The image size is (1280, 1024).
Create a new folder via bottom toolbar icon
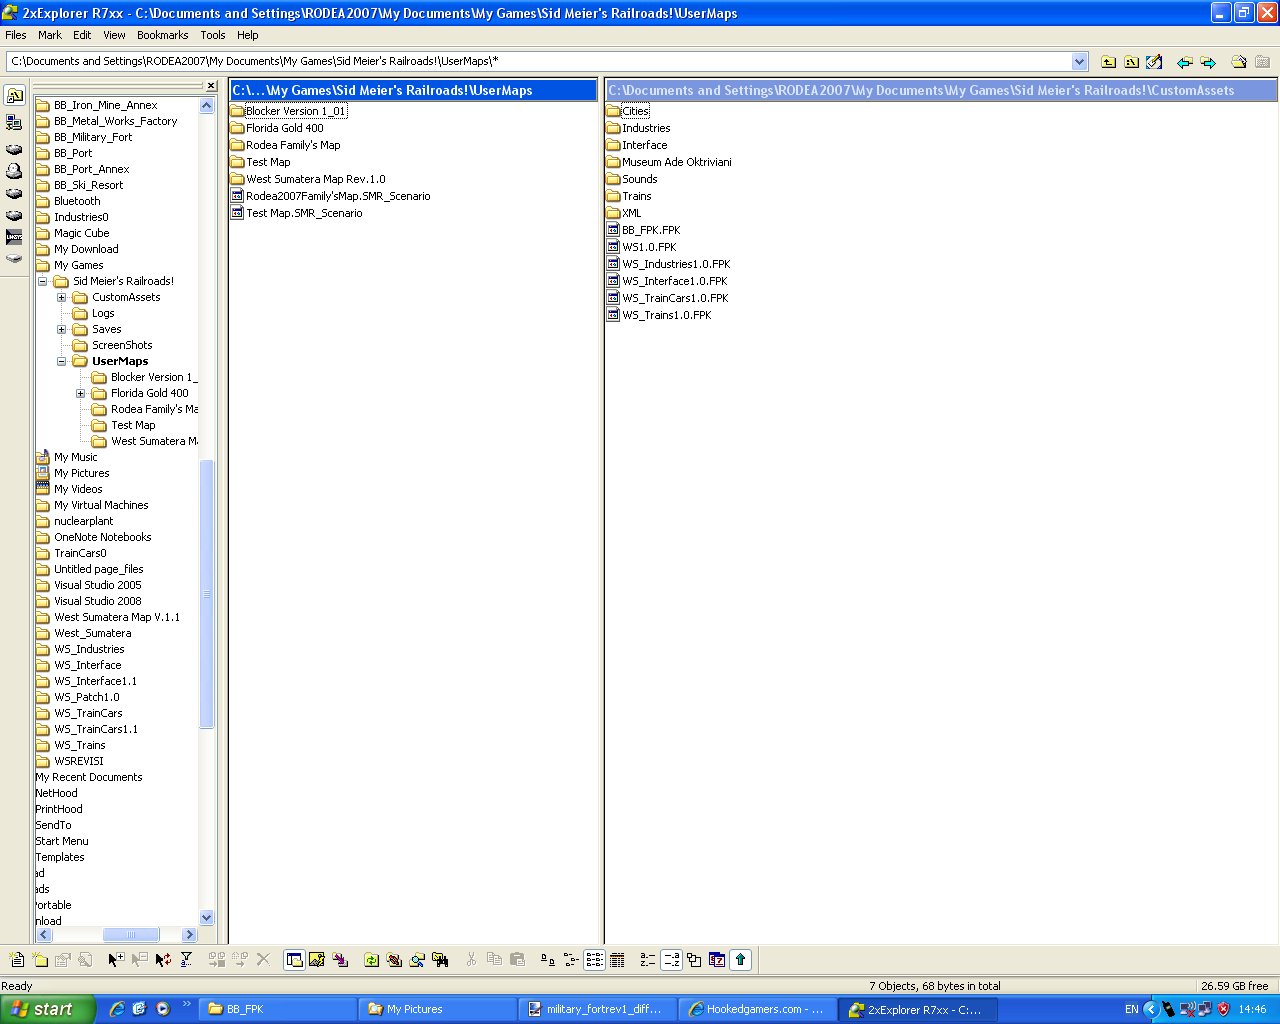[x=40, y=960]
